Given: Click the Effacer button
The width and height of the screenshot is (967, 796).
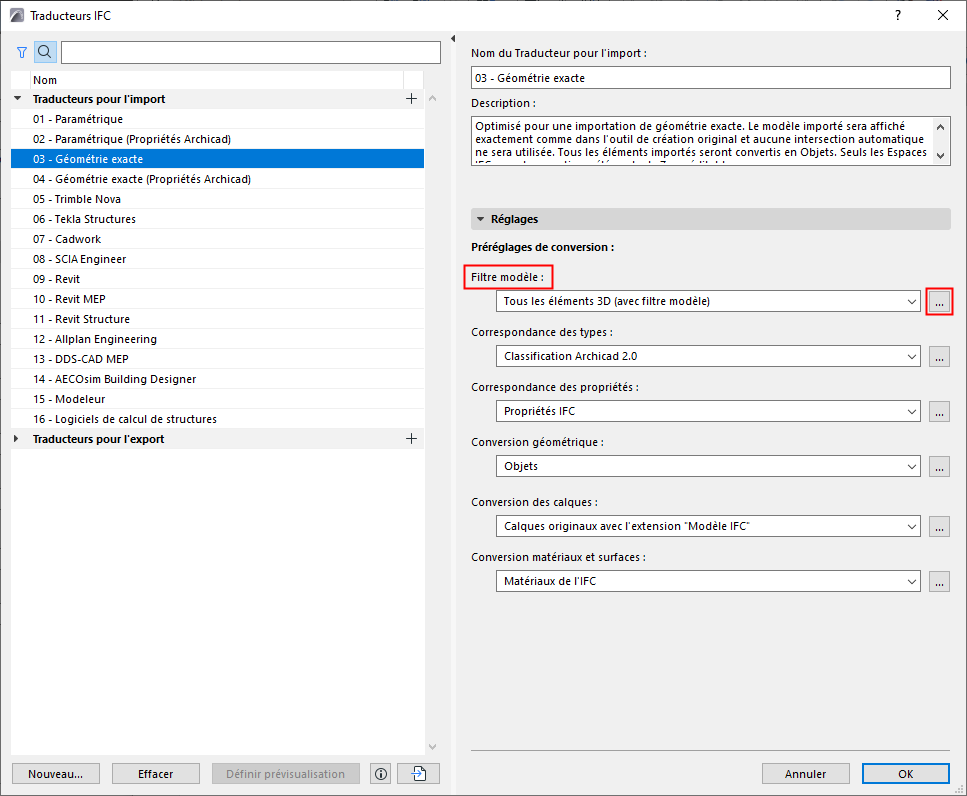Looking at the screenshot, I should click(x=156, y=774).
